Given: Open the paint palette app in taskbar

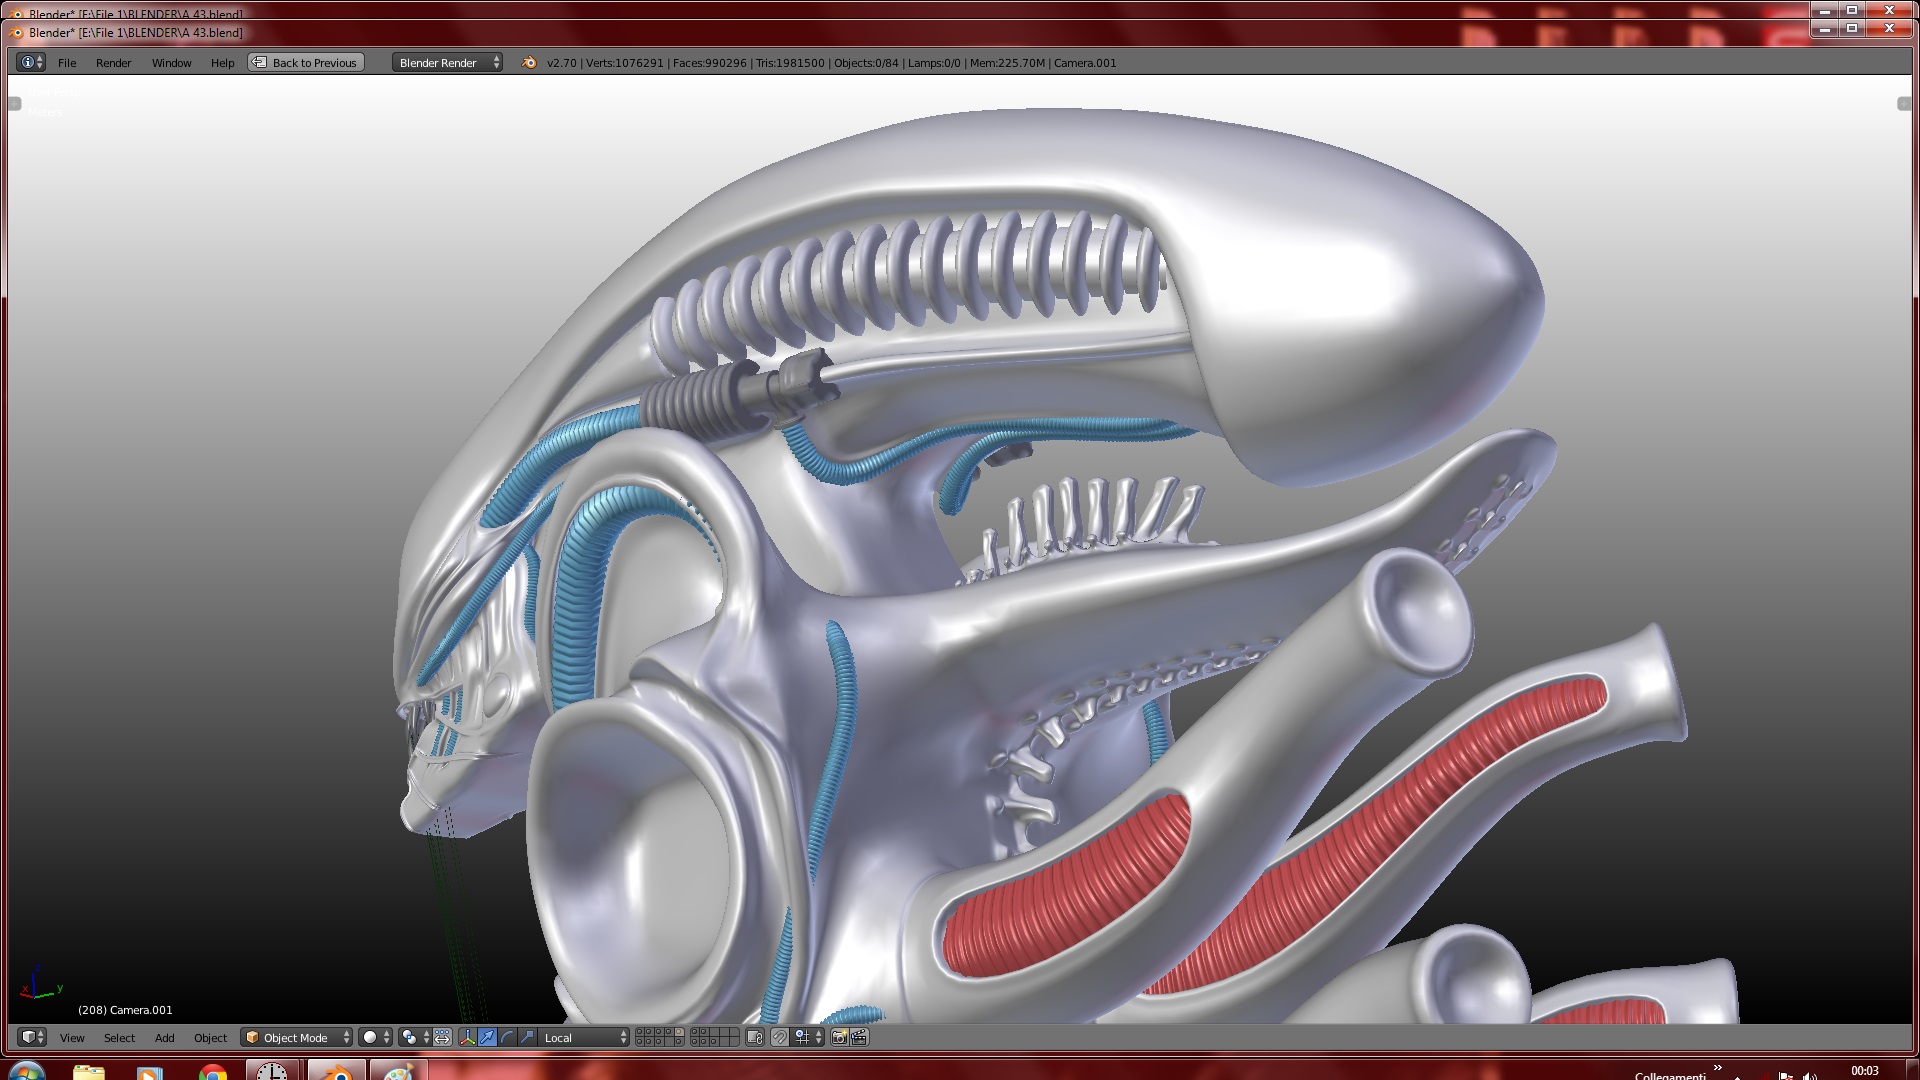Looking at the screenshot, I should [399, 1070].
